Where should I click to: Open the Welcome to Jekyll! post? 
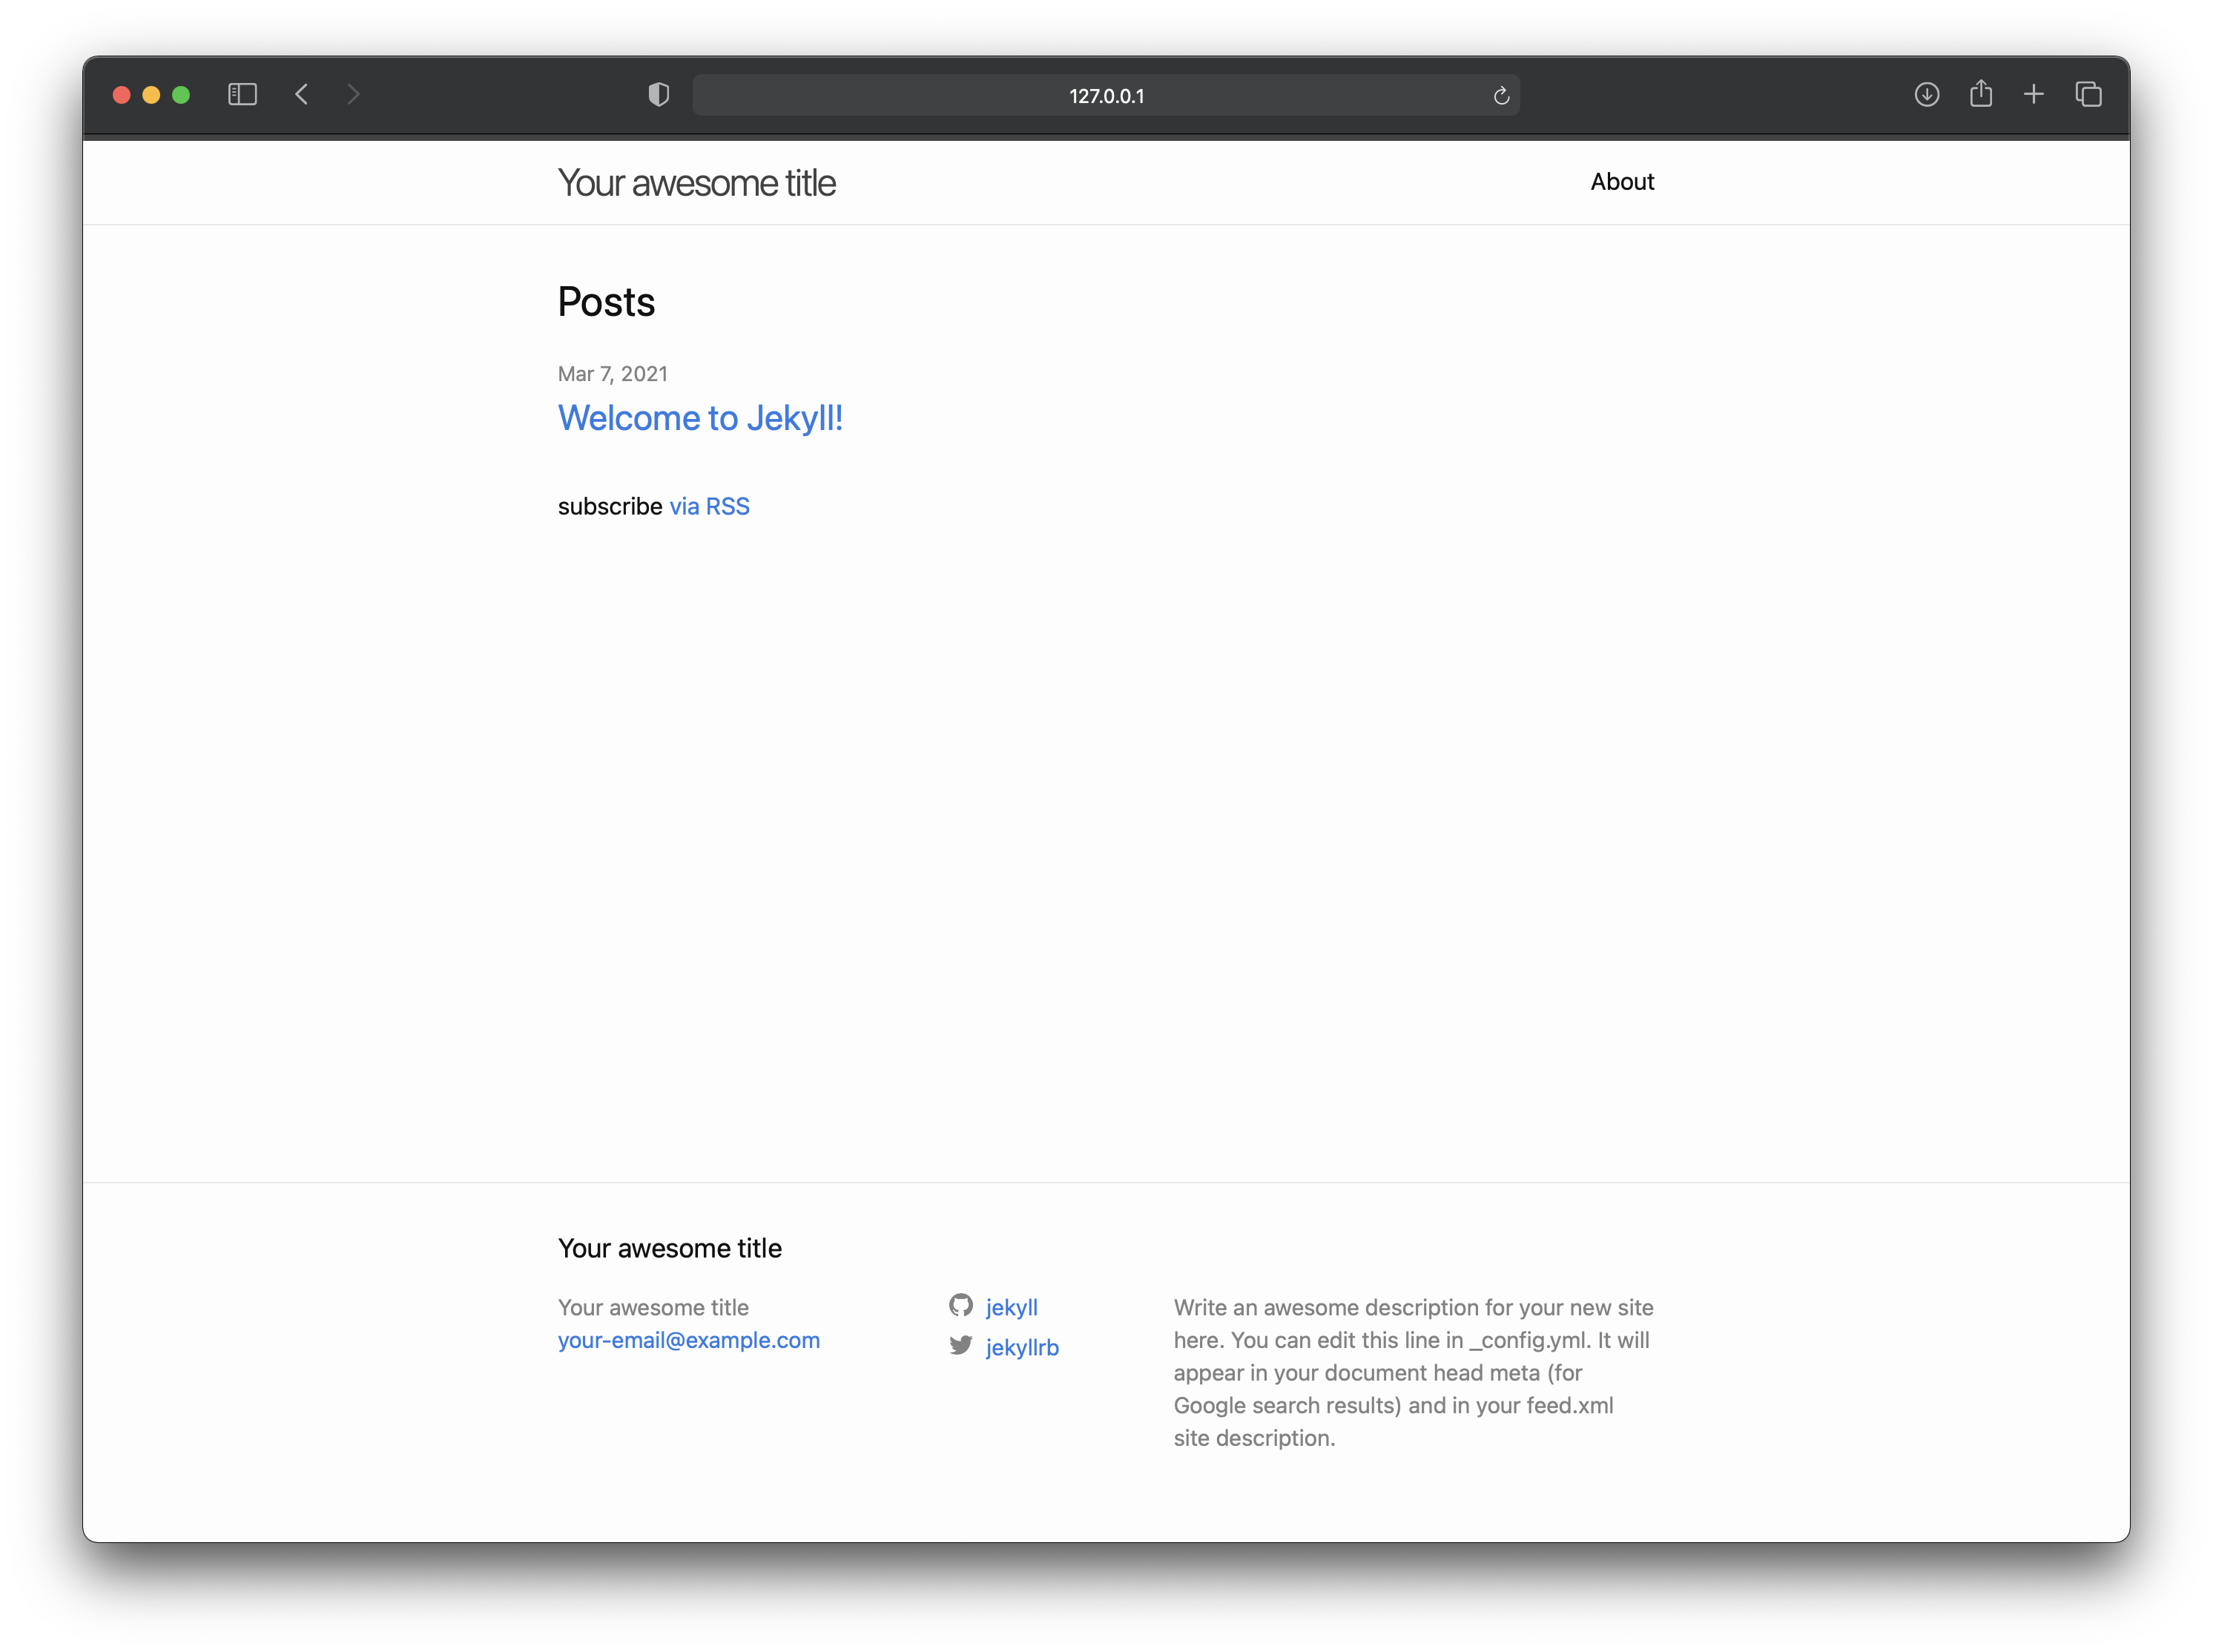[700, 418]
